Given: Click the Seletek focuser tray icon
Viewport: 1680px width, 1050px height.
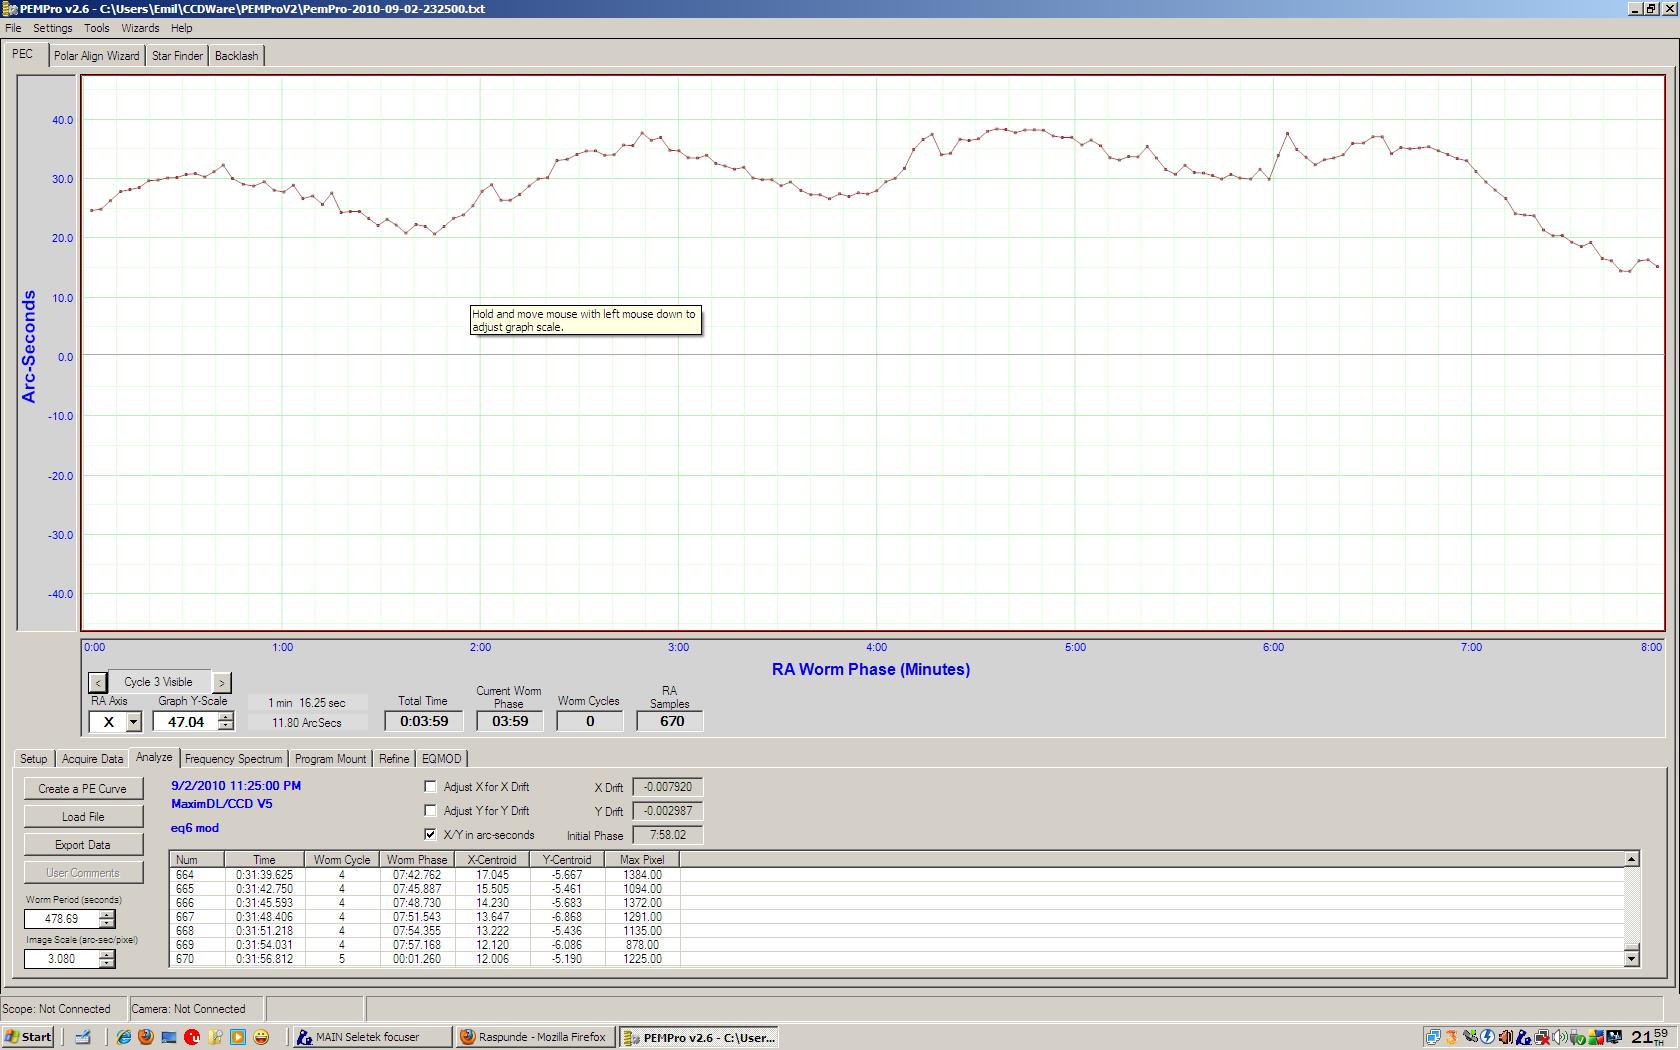Looking at the screenshot, I should (x=1524, y=1037).
